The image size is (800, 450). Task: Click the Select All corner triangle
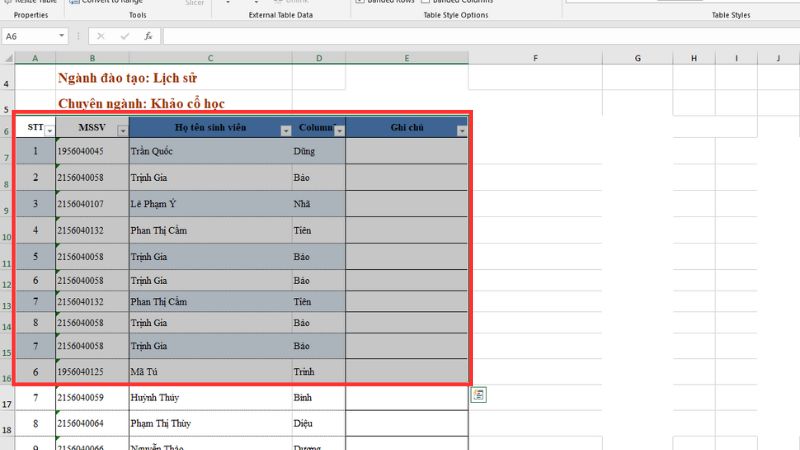(x=8, y=58)
